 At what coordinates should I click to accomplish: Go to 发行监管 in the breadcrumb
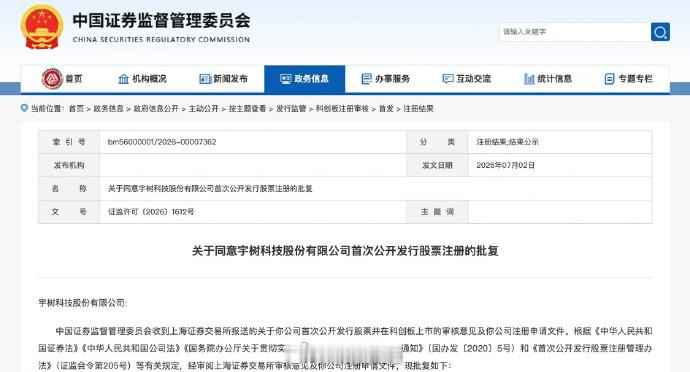pyautogui.click(x=291, y=108)
